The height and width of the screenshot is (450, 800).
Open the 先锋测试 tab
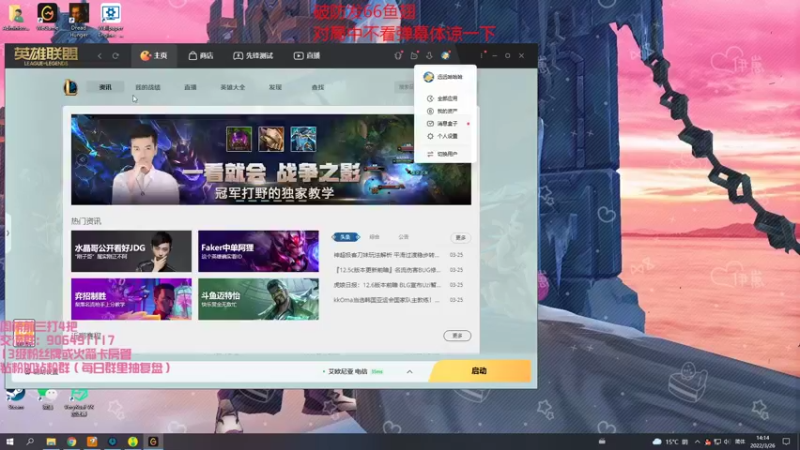click(253, 56)
